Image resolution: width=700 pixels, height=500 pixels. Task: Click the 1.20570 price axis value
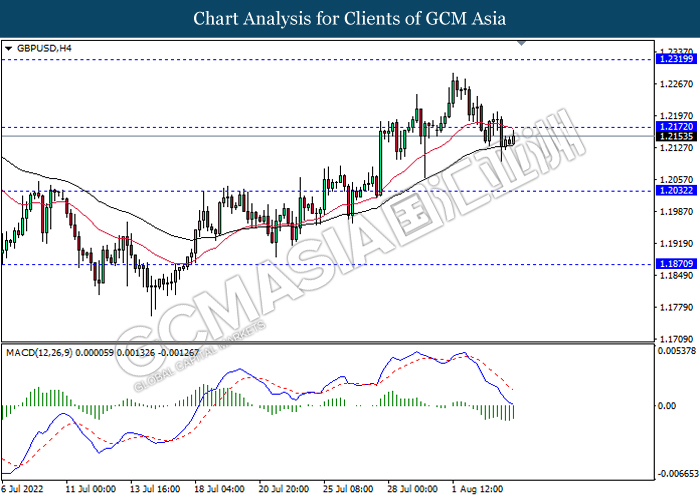coord(677,180)
